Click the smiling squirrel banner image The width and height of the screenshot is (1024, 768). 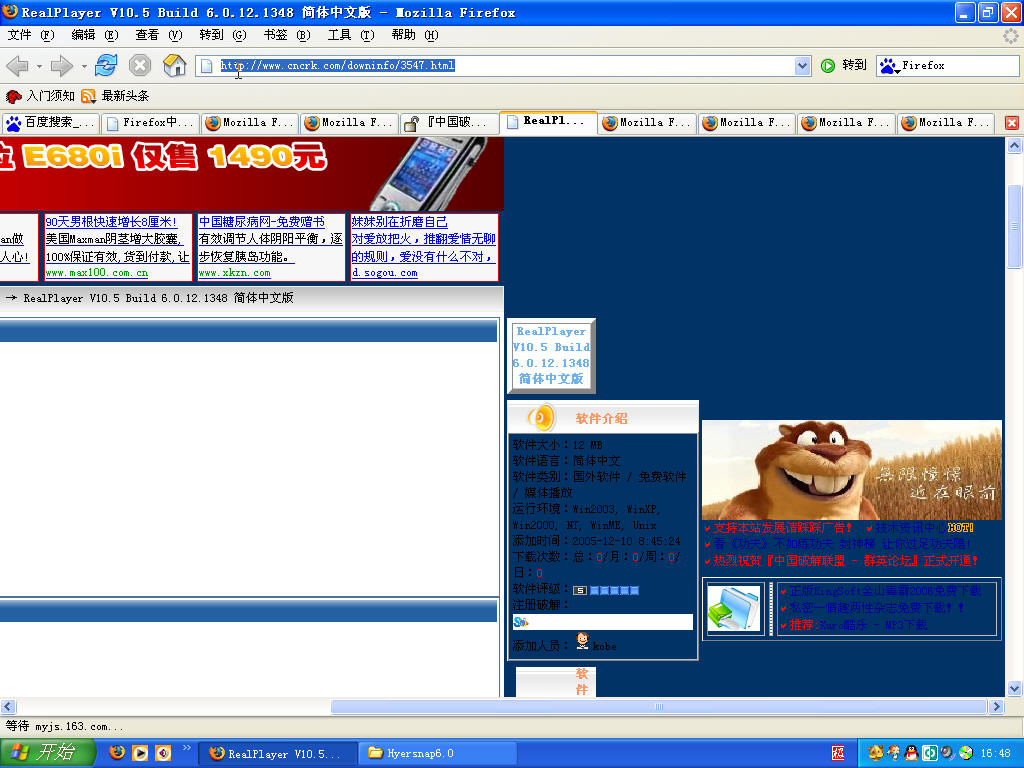(852, 470)
